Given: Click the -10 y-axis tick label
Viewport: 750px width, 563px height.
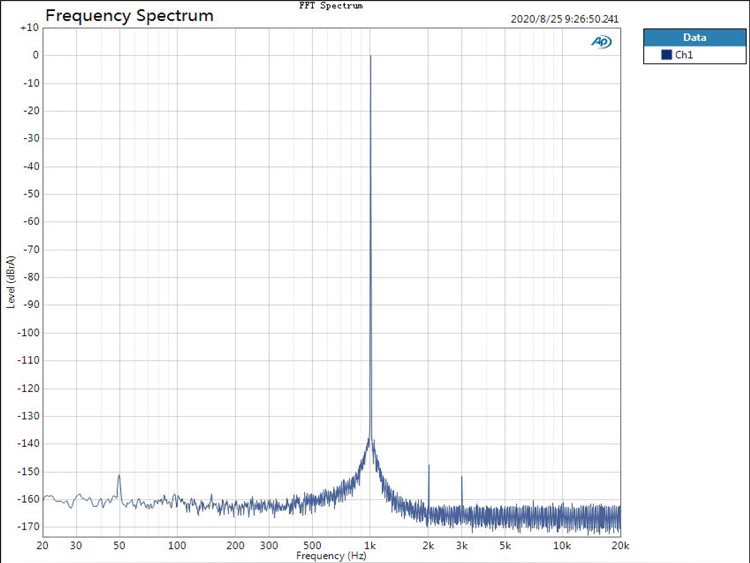Looking at the screenshot, I should point(30,83).
